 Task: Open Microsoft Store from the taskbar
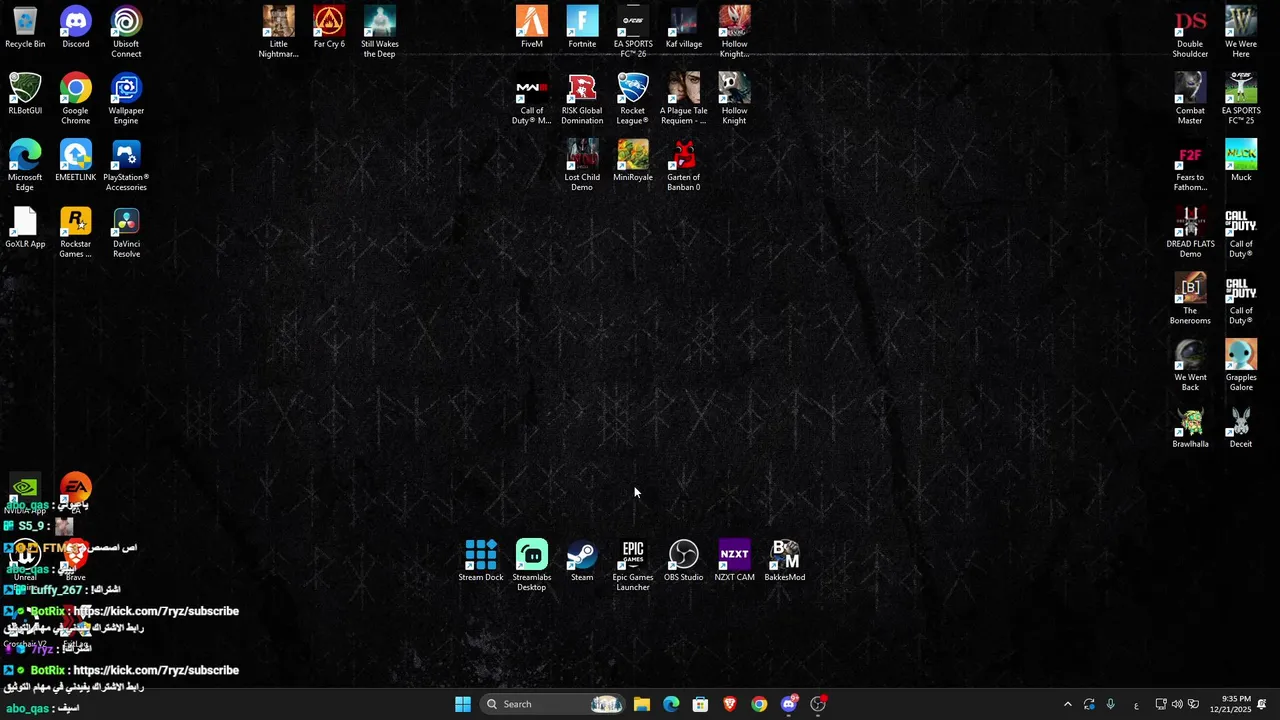point(700,704)
